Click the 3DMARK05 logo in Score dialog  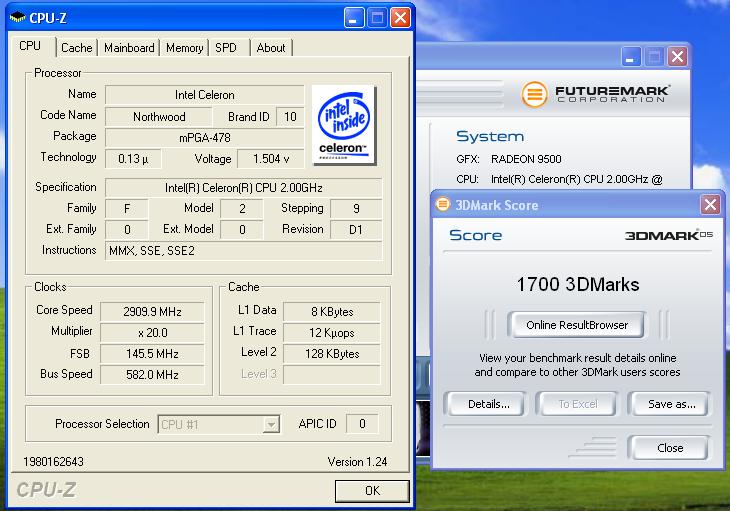(669, 235)
